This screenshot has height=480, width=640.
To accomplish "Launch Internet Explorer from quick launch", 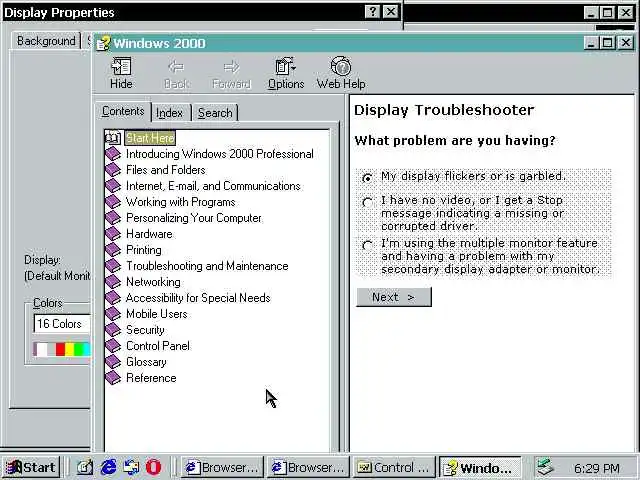I will tap(108, 467).
